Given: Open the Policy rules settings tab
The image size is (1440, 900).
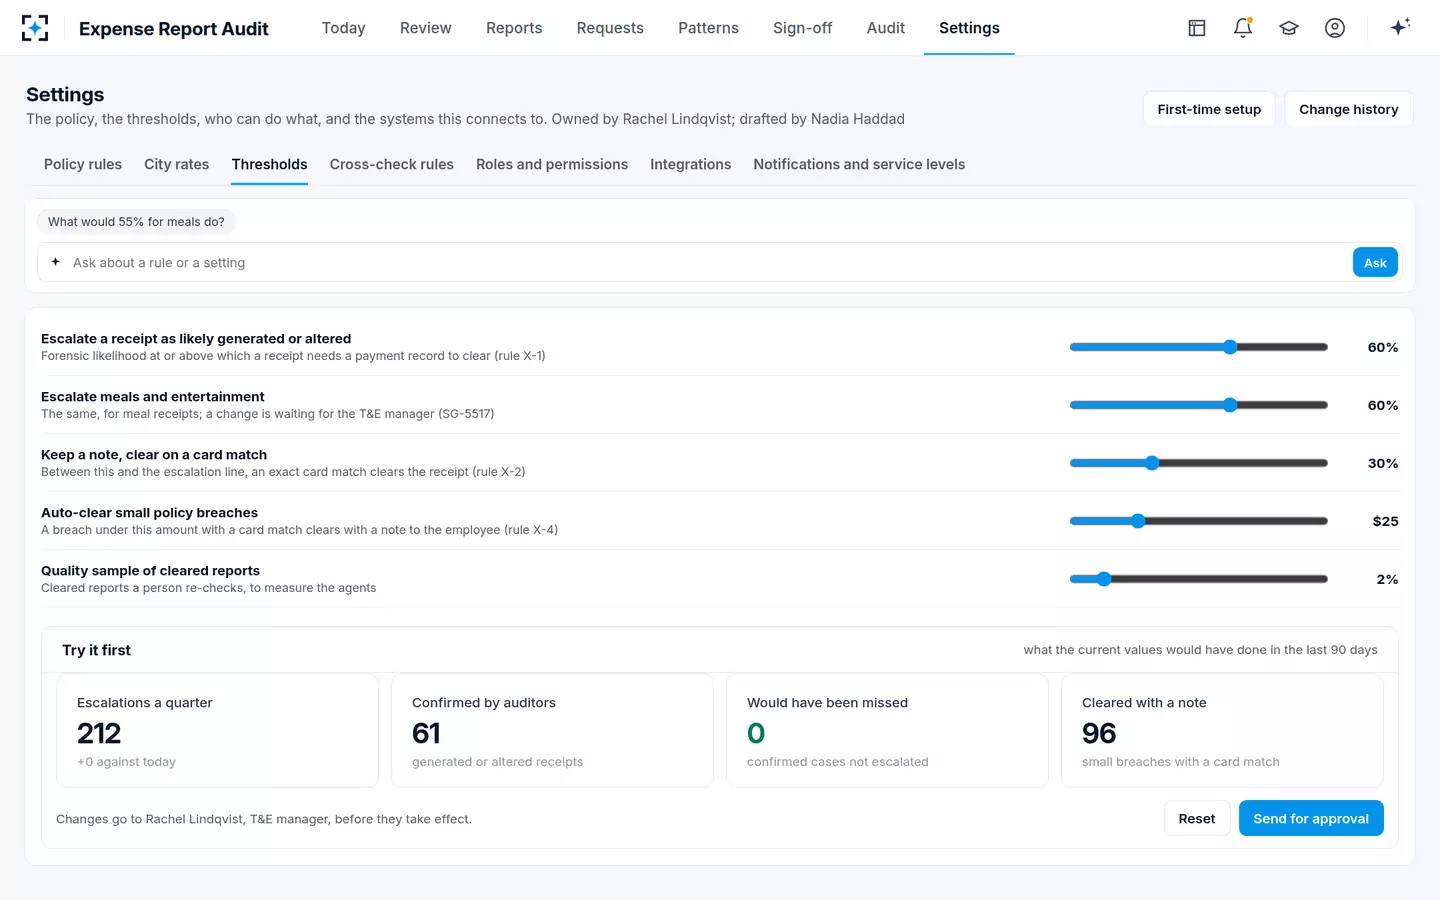Looking at the screenshot, I should point(83,164).
